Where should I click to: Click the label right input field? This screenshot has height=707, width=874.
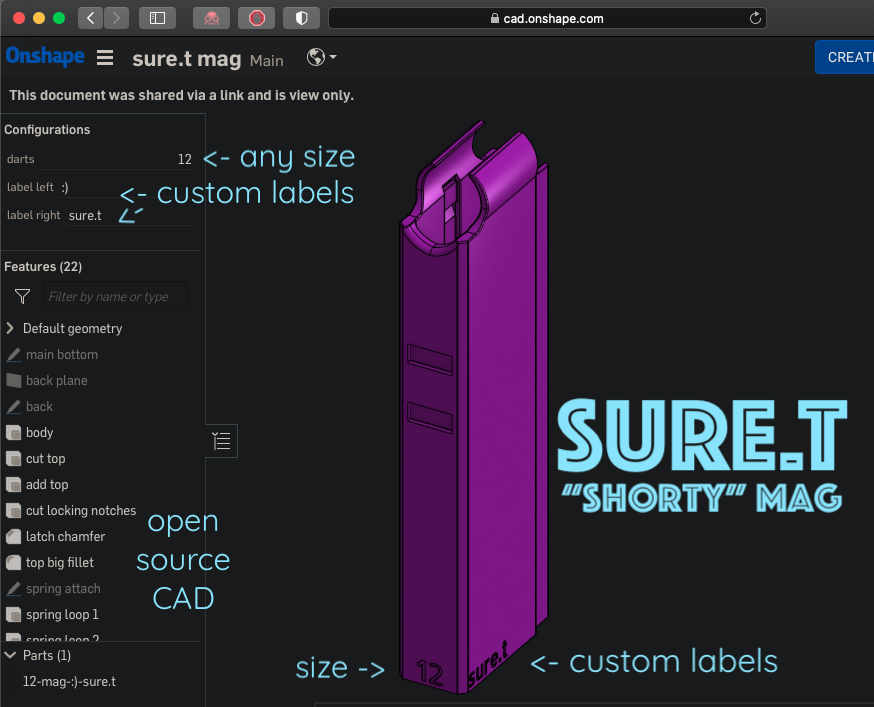(x=130, y=215)
